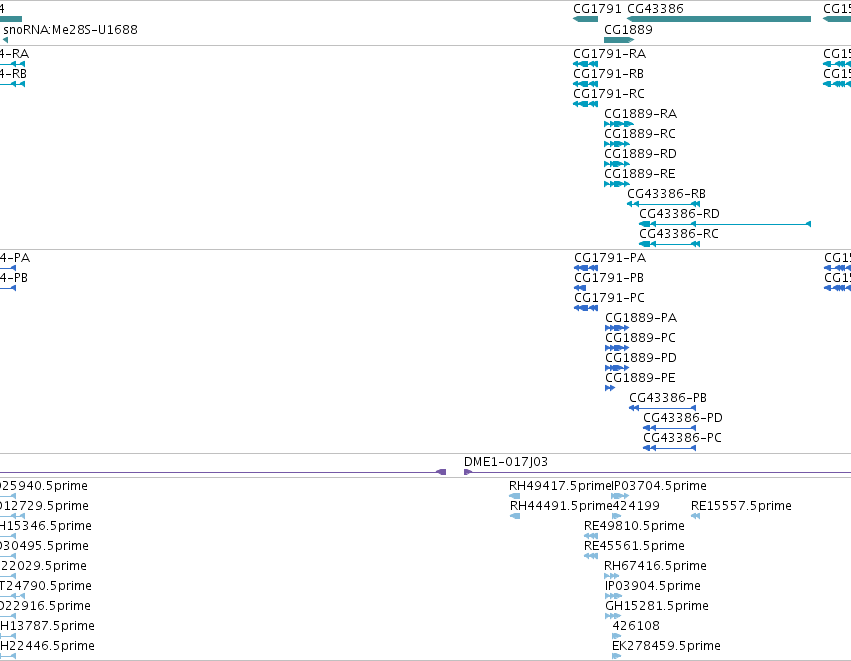
Task: Select the CG43386 gene label
Action: pyautogui.click(x=655, y=9)
